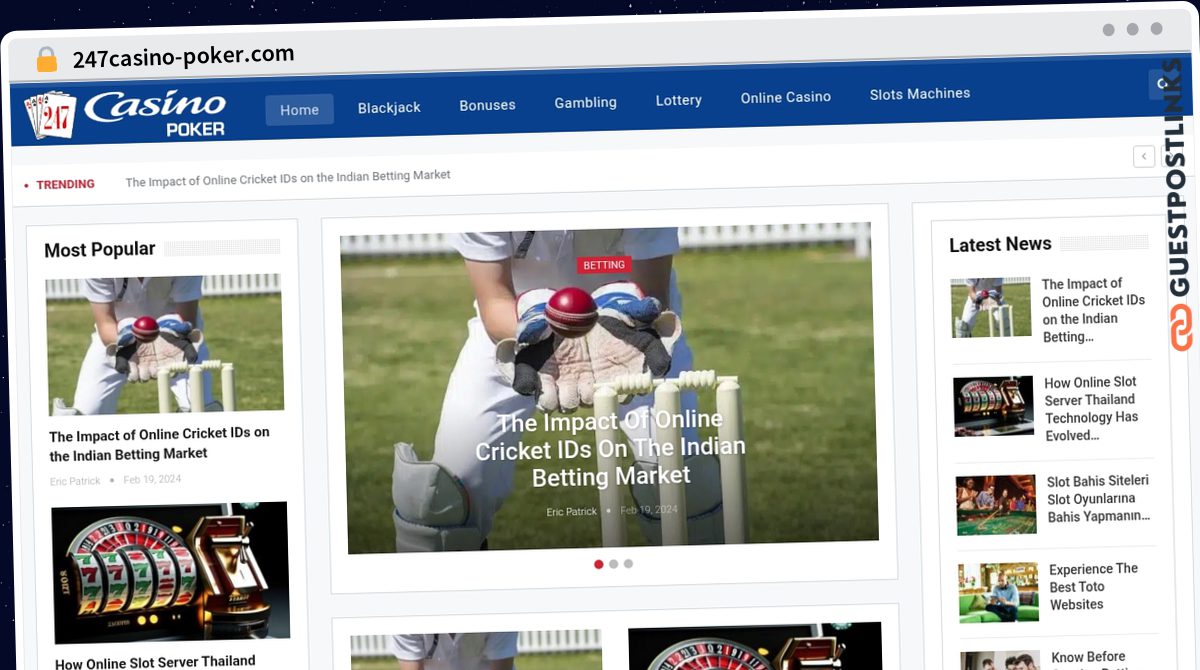Select Bonuses in the navigation bar

[x=487, y=105]
